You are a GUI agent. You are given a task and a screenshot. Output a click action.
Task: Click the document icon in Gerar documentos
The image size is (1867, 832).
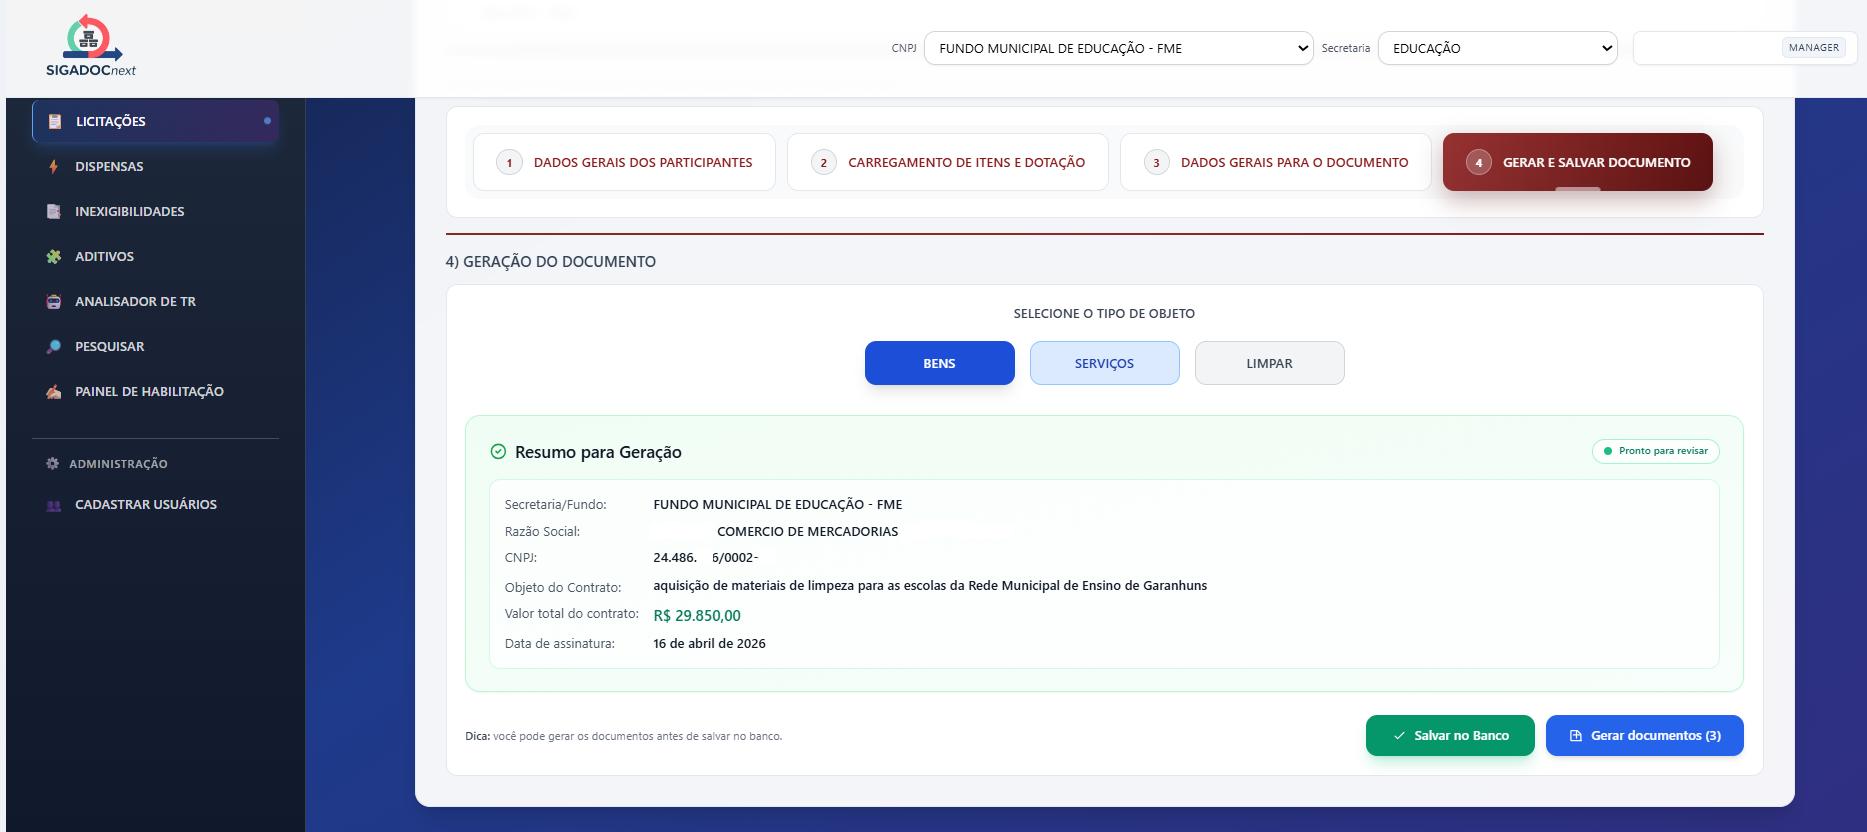click(x=1576, y=736)
